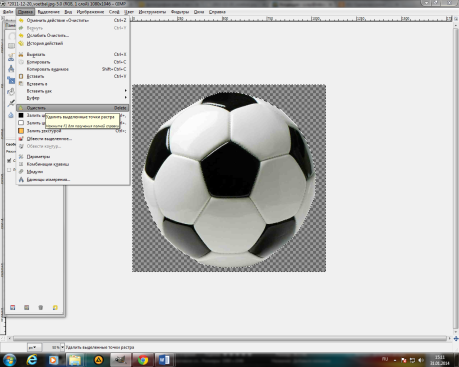
Task: Click the zoom-on-resize icon above vertical scrollbar
Action: pos(456,19)
